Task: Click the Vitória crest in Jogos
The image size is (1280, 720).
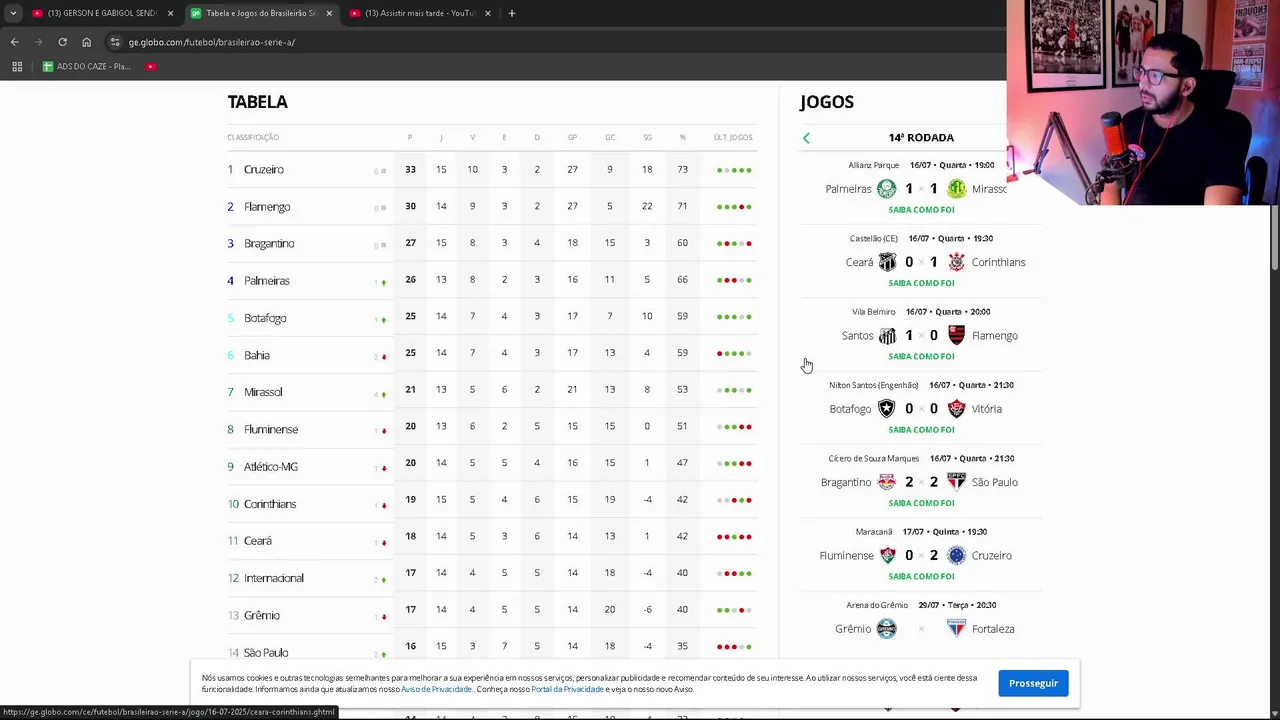Action: (x=956, y=408)
